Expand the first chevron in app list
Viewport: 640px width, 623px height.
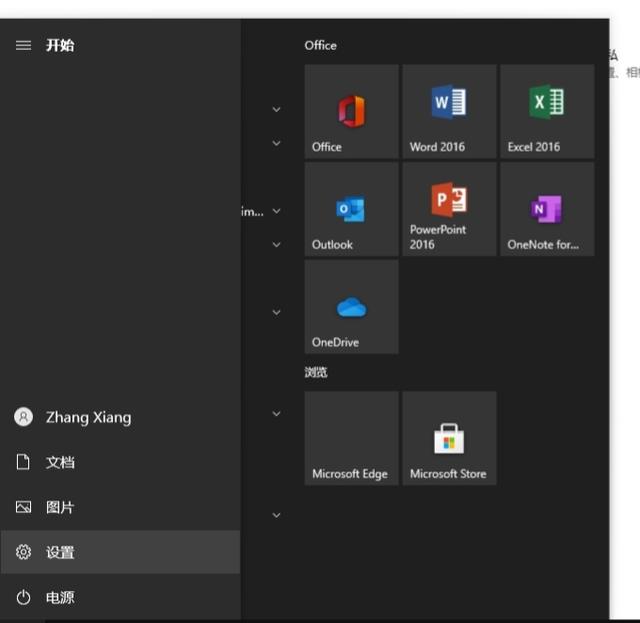click(x=276, y=109)
